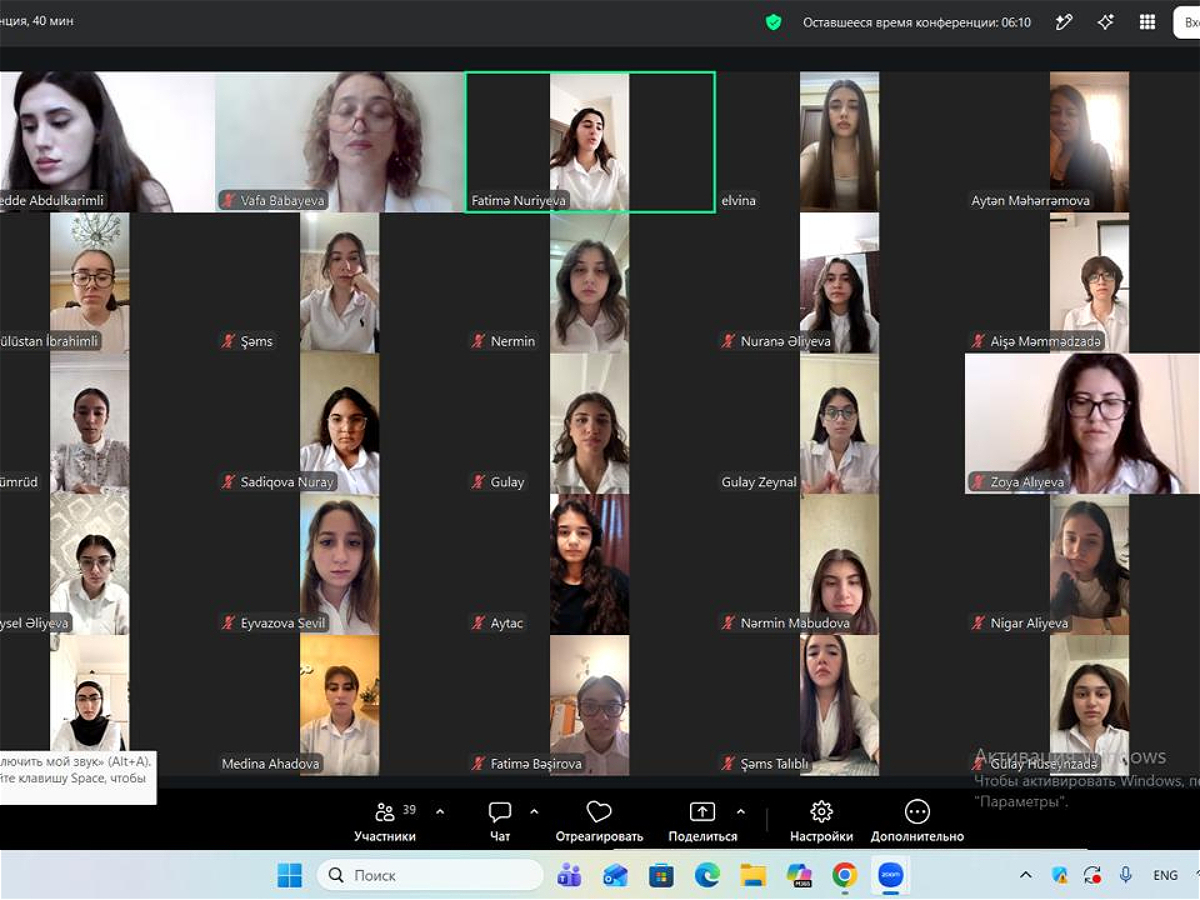The image size is (1200, 900).
Task: Click the tray microphone icon
Action: (1126, 875)
